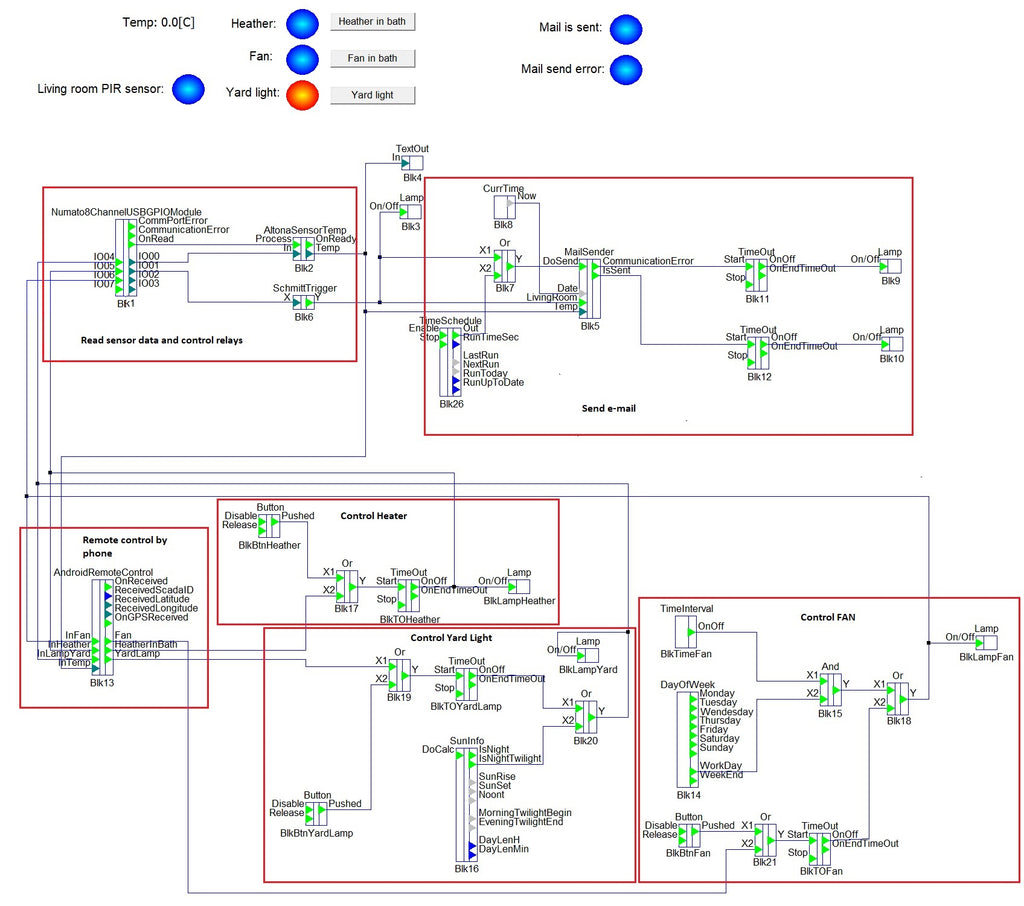Toggle the Yard light button
This screenshot has width=1024, height=906.
(372, 95)
